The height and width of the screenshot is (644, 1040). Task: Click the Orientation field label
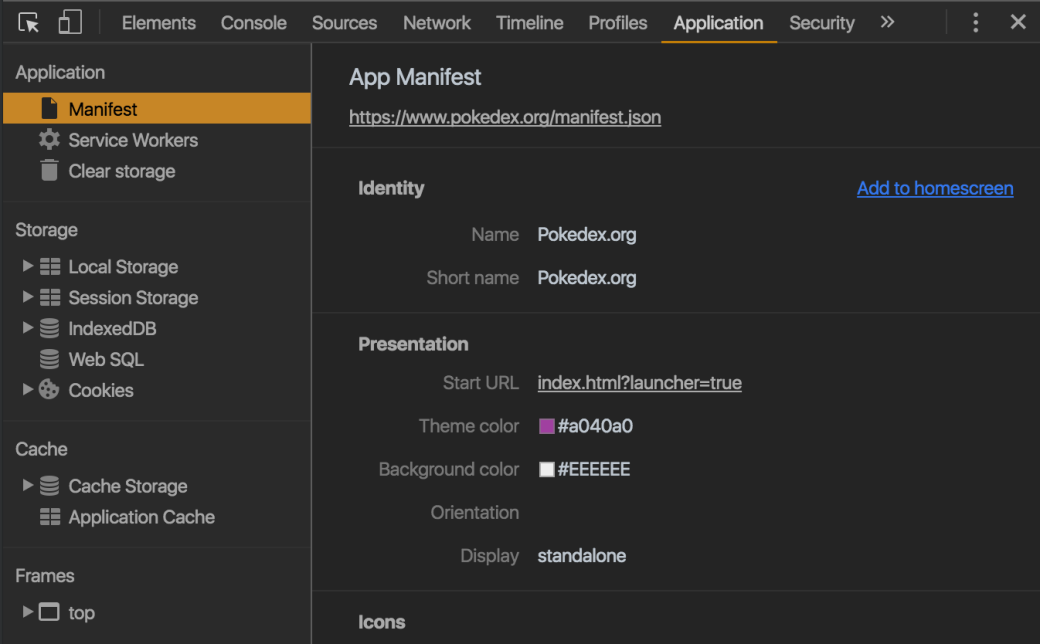coord(475,513)
